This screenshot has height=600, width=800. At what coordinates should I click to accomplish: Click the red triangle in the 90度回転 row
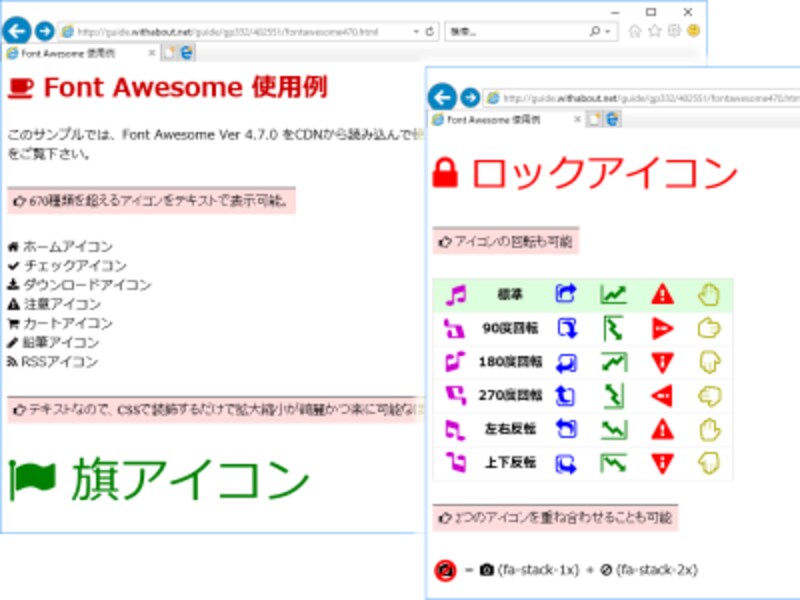pyautogui.click(x=662, y=329)
